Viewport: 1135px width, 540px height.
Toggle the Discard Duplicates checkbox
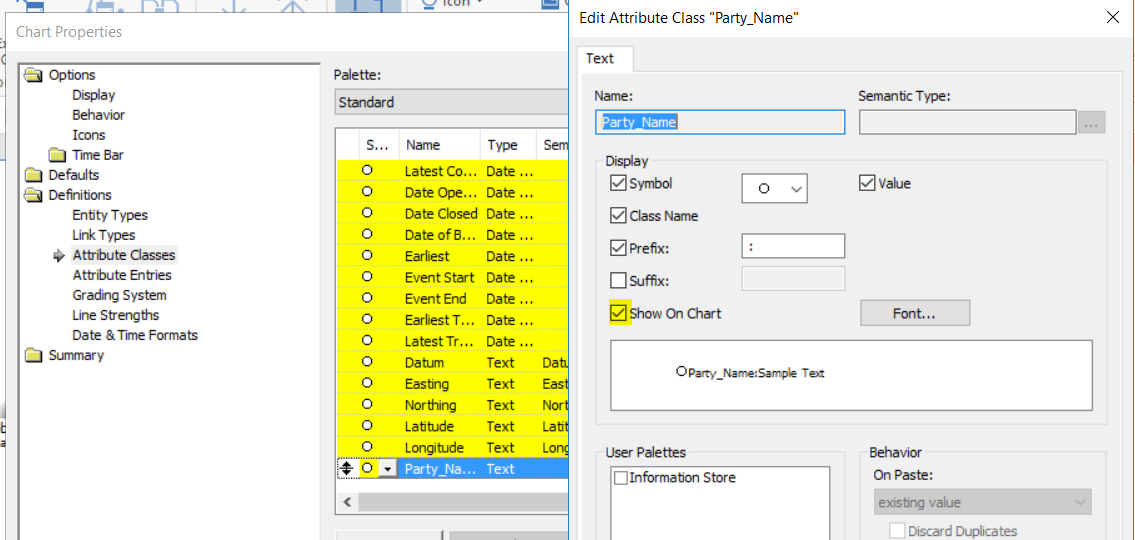897,531
